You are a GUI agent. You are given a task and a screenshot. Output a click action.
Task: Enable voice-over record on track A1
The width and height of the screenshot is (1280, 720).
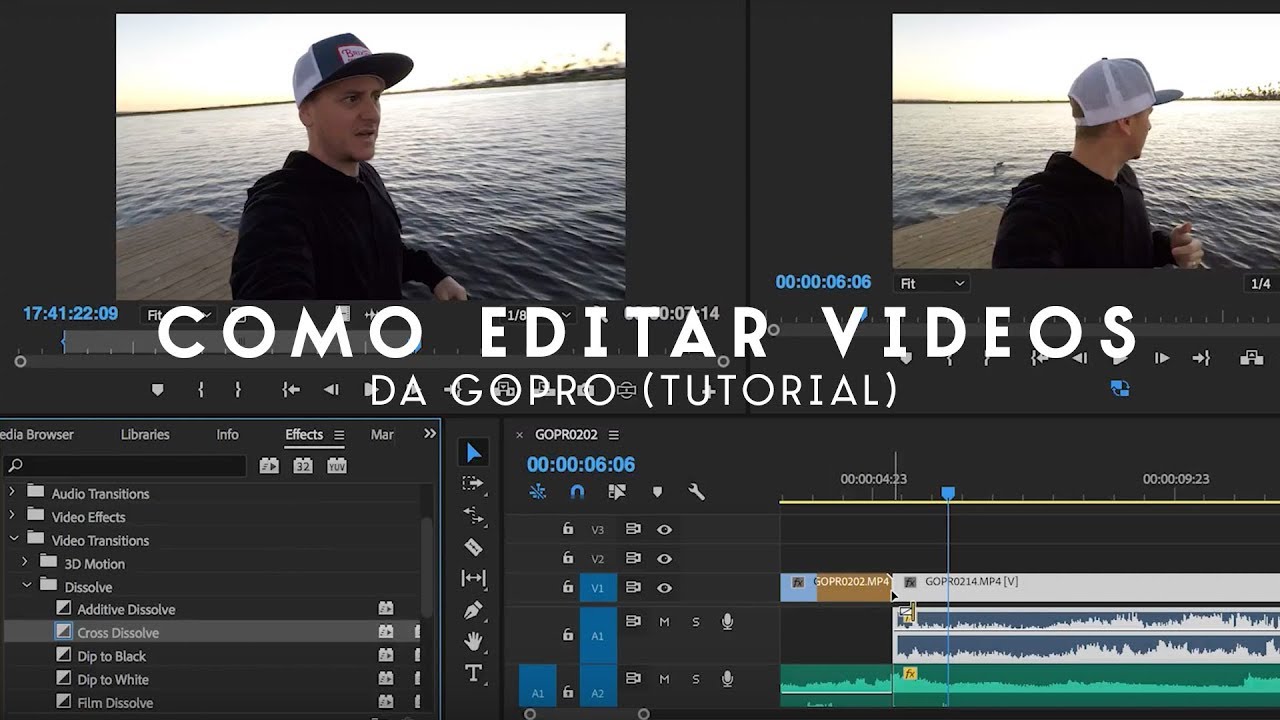(x=727, y=622)
